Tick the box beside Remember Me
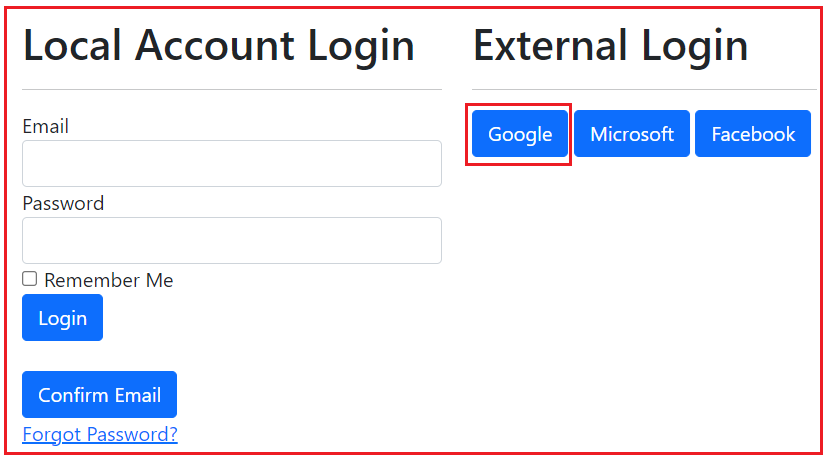Viewport: 827px width, 461px height. (x=30, y=279)
